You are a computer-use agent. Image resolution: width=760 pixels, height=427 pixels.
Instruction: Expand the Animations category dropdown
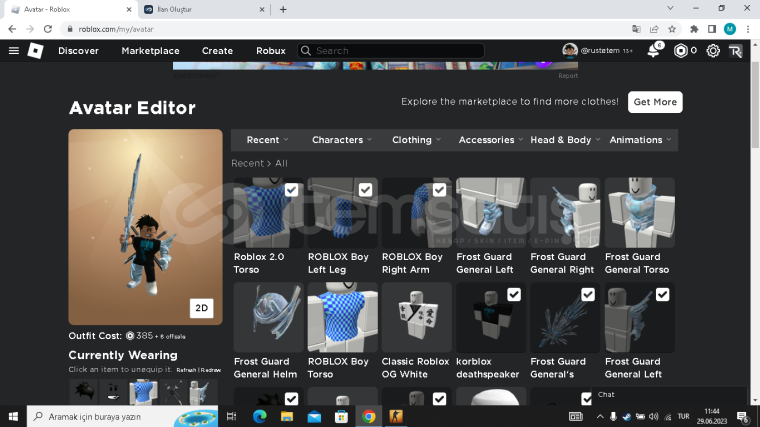pyautogui.click(x=640, y=140)
